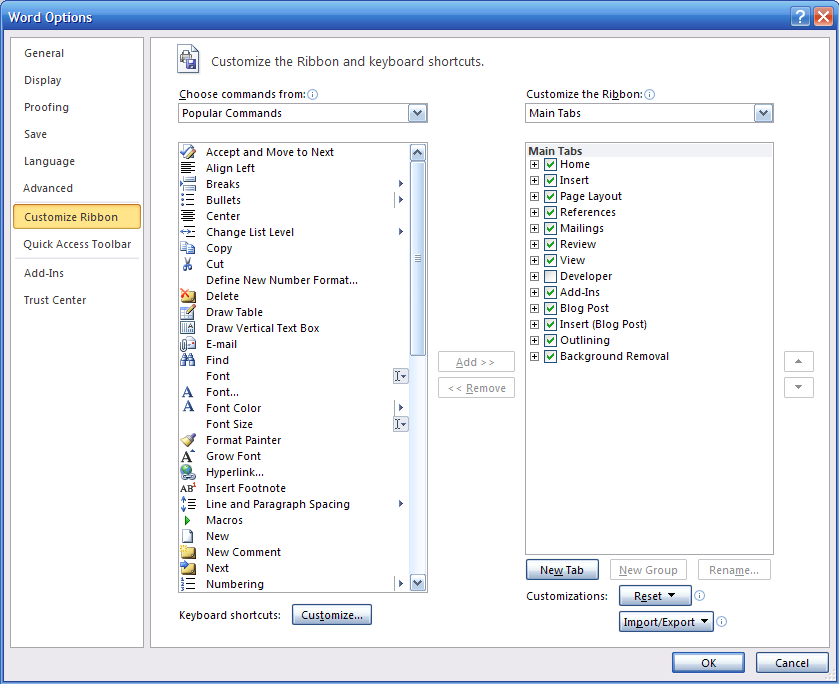Select the Format Painter brush icon

click(188, 440)
